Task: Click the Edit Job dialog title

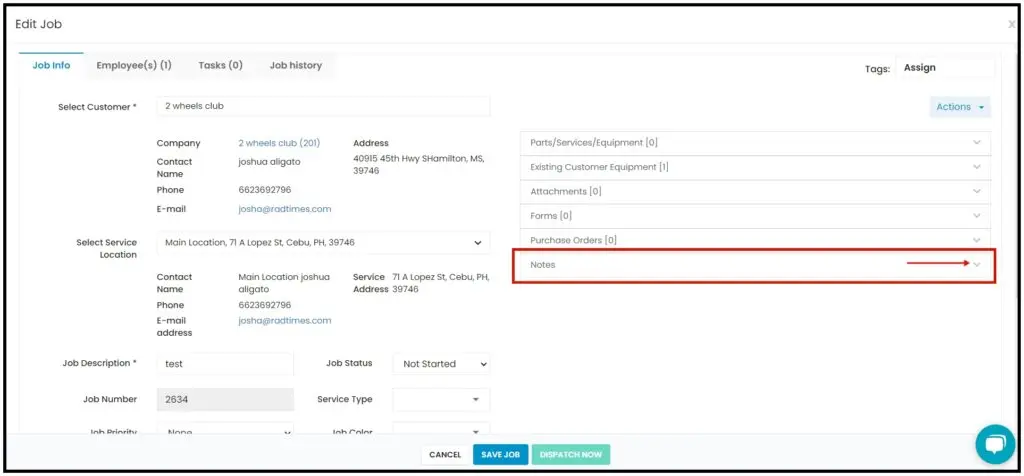Action: [39, 24]
